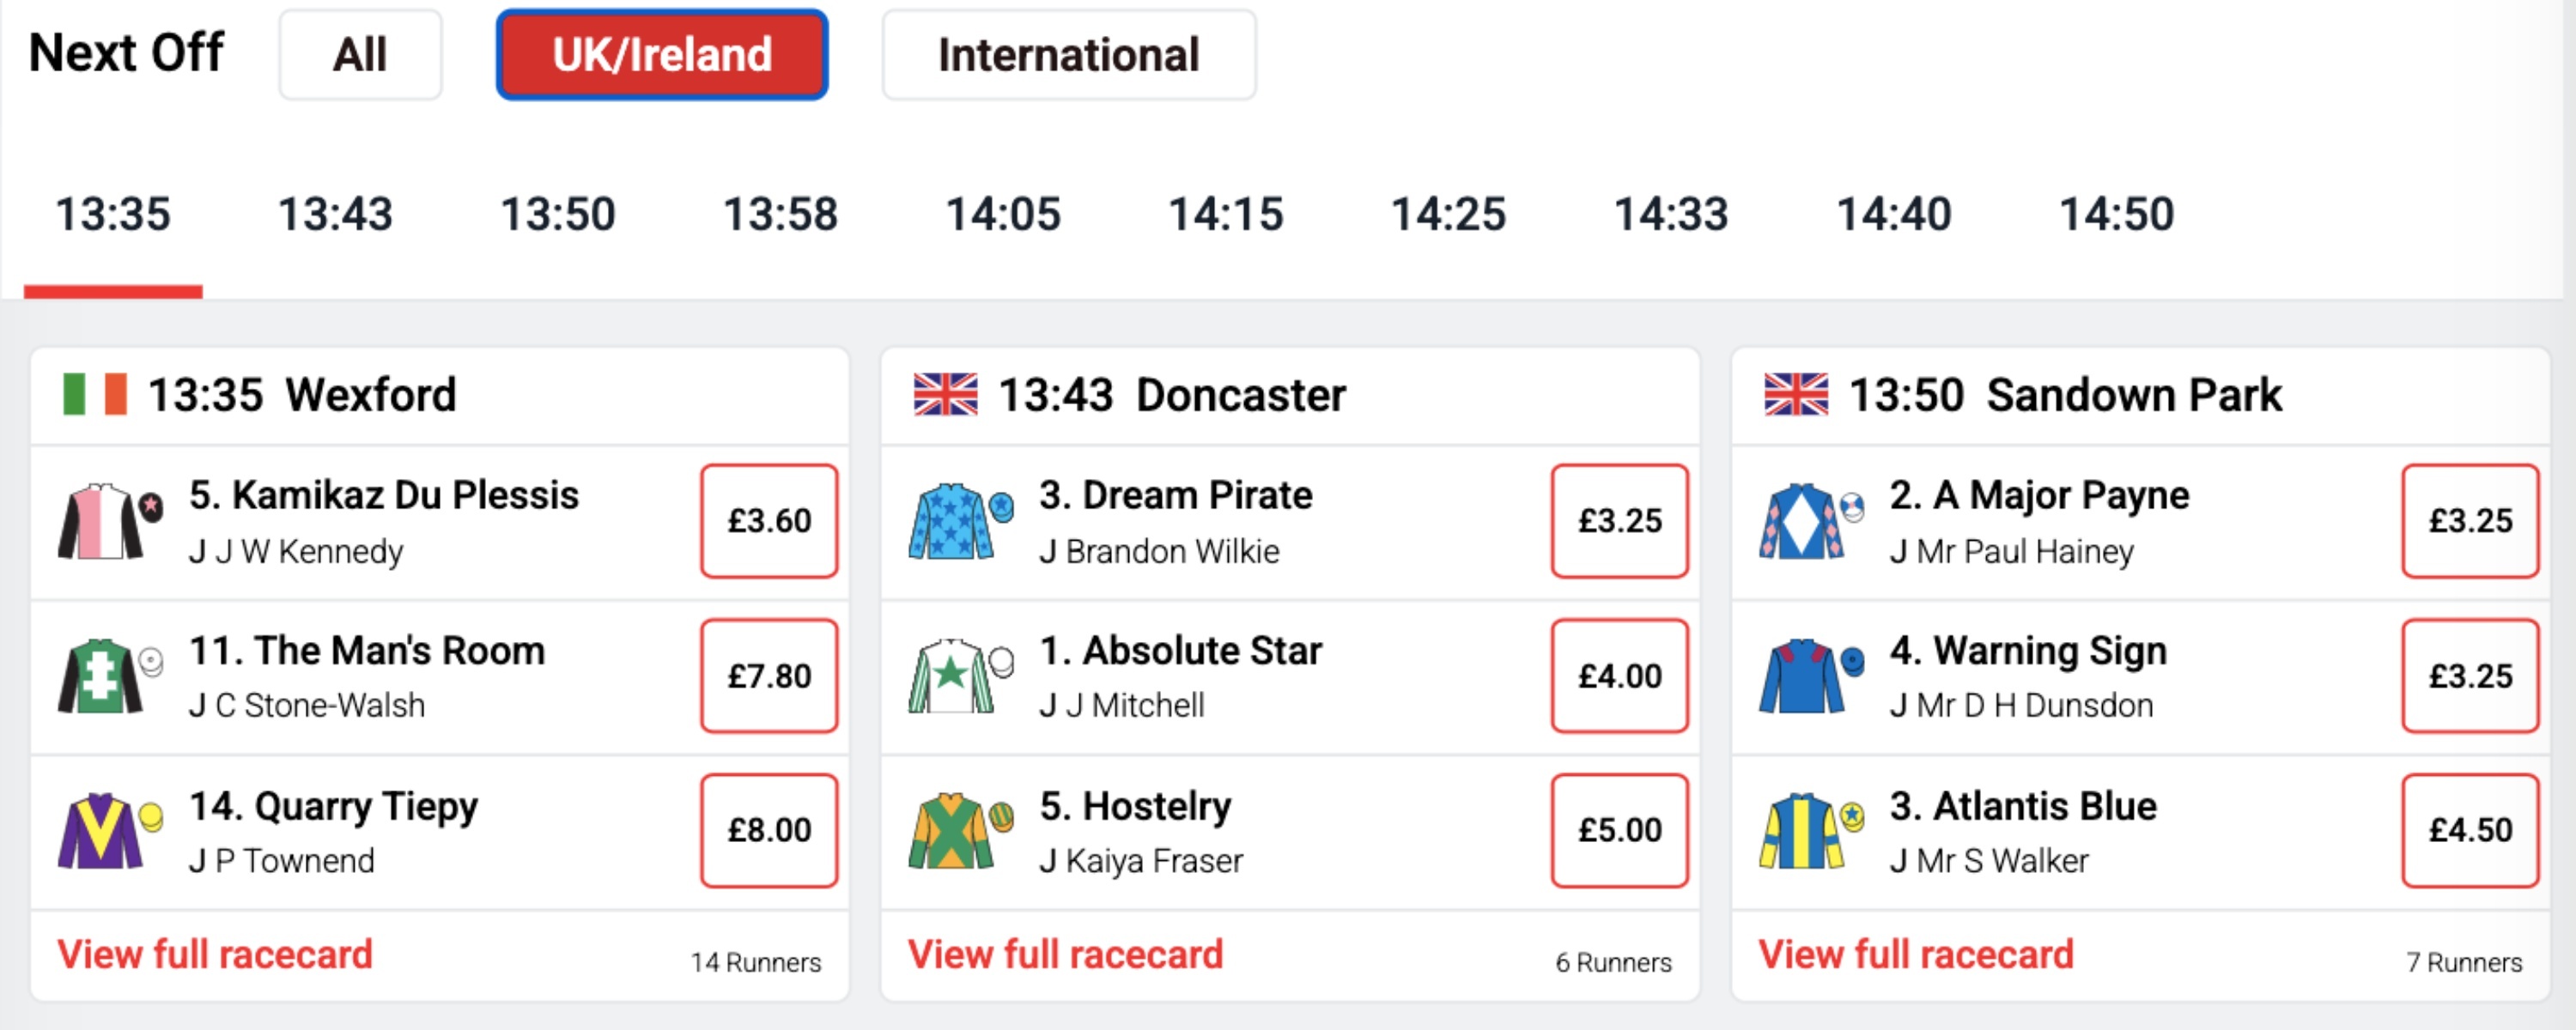Screen dimensions: 2576x1030
Task: Click The Man's Room green silks icon
Action: pyautogui.click(x=109, y=676)
